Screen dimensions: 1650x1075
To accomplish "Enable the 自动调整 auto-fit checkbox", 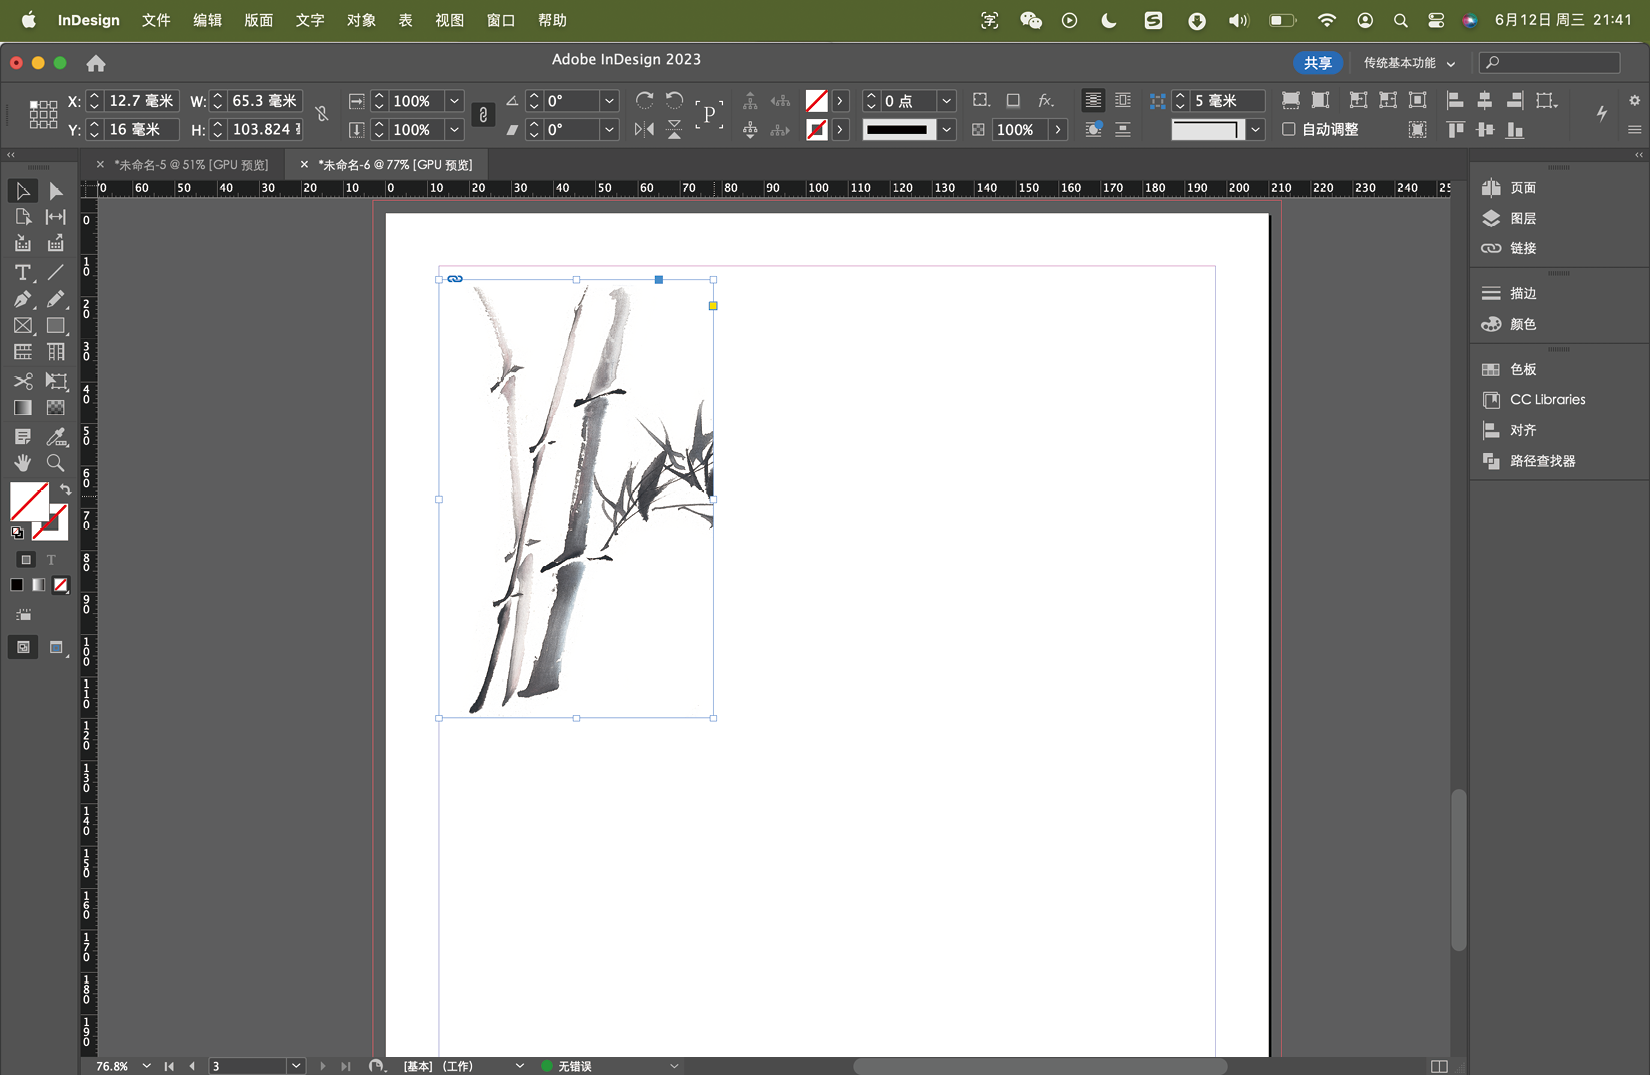I will (1289, 129).
